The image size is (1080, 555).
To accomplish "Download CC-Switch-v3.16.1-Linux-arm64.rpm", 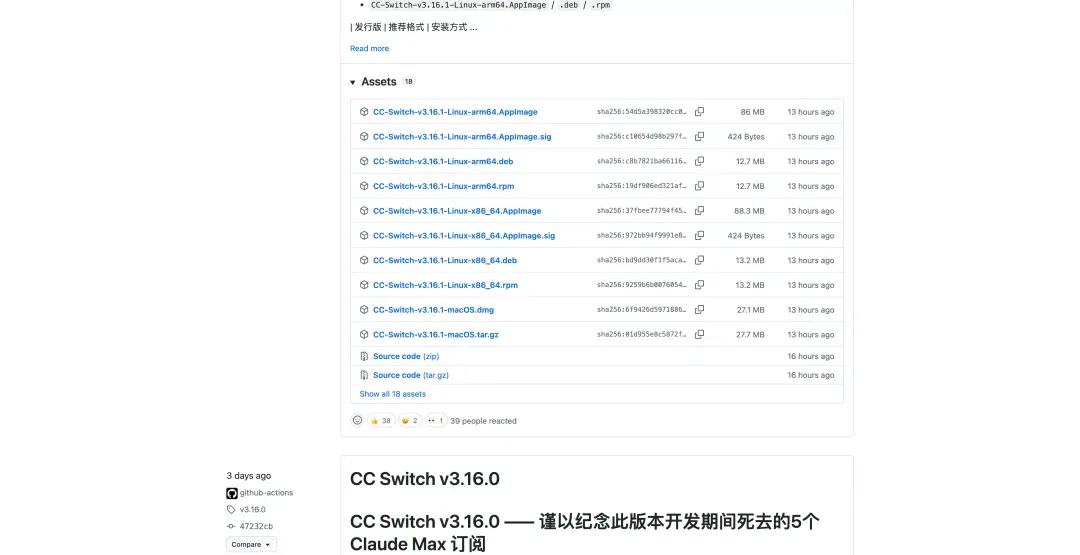I will 444,186.
